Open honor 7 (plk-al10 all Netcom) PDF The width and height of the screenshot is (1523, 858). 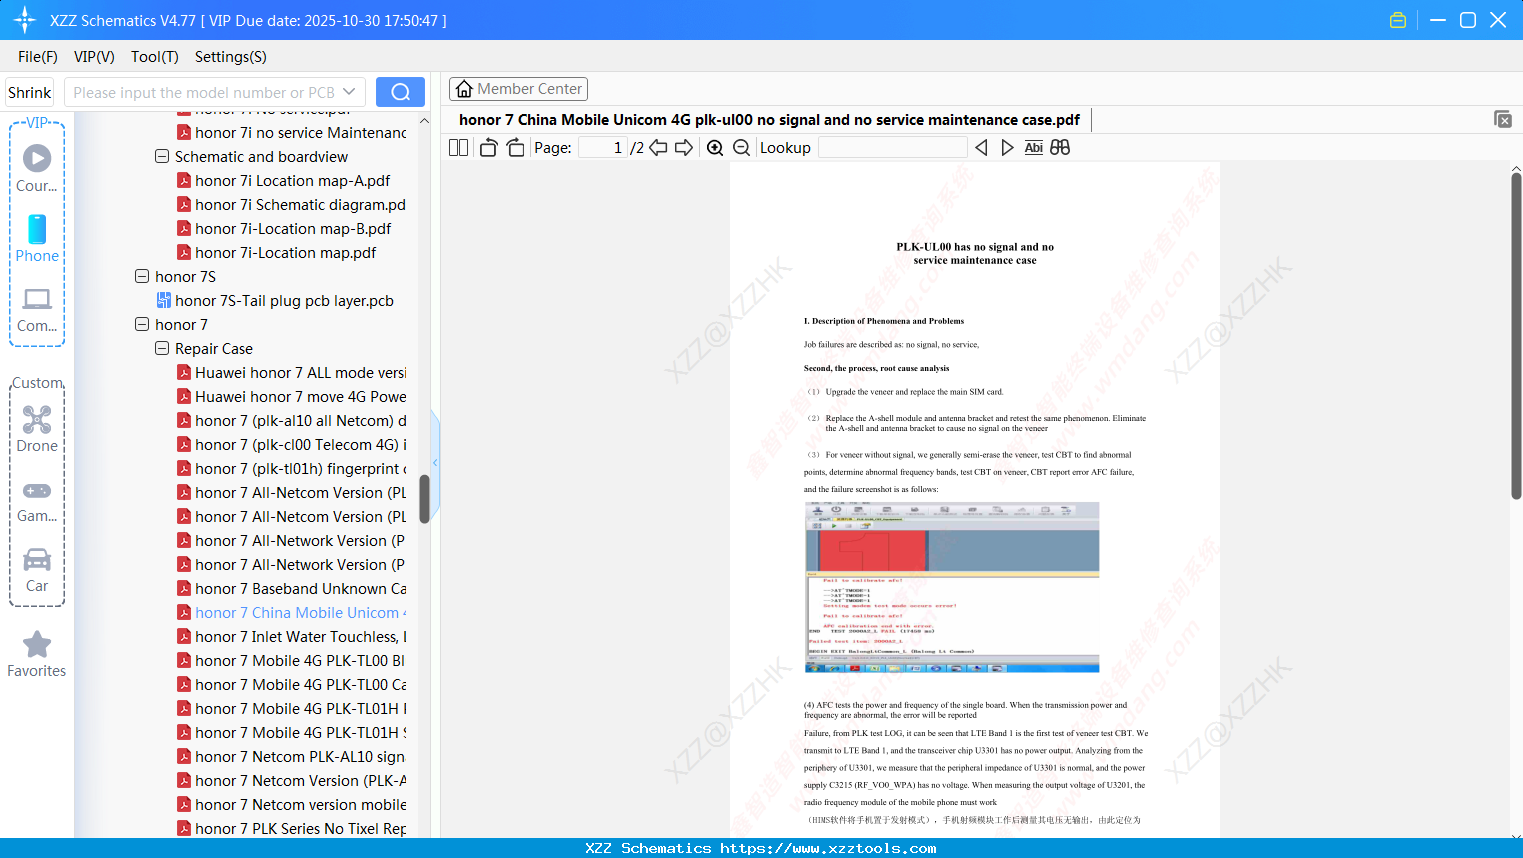(292, 421)
